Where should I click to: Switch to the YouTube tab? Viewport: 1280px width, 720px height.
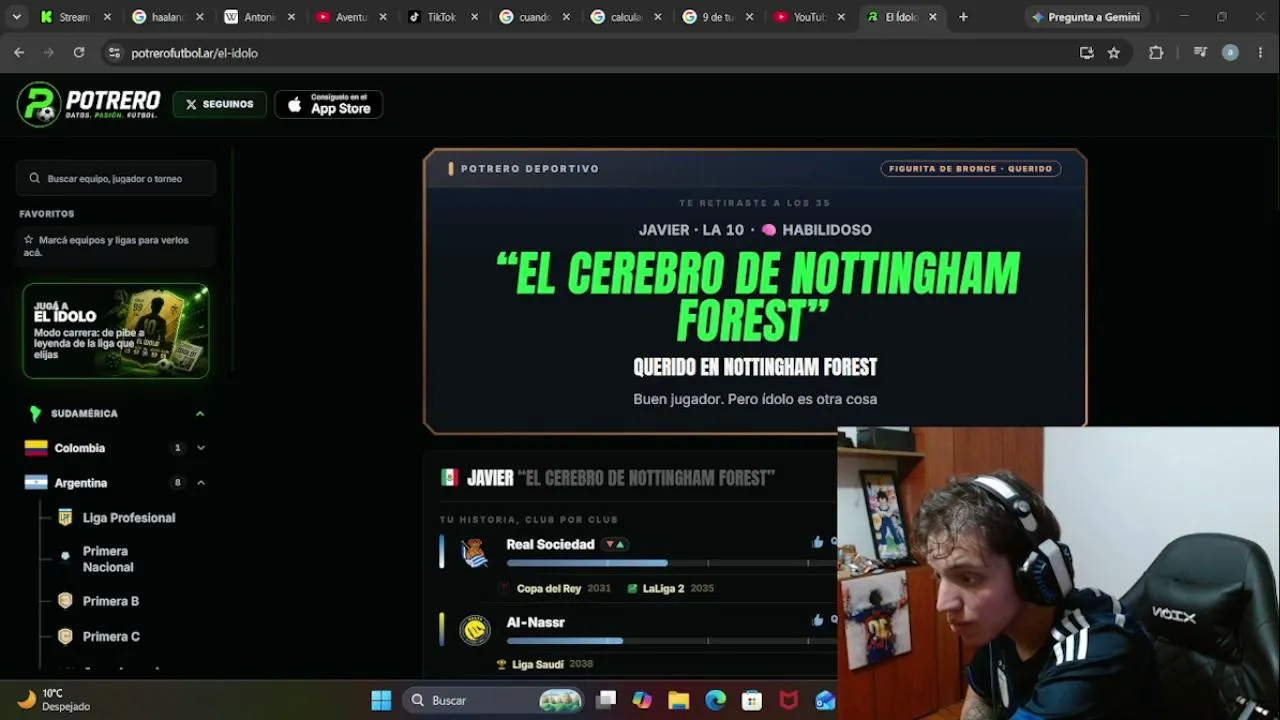810,17
